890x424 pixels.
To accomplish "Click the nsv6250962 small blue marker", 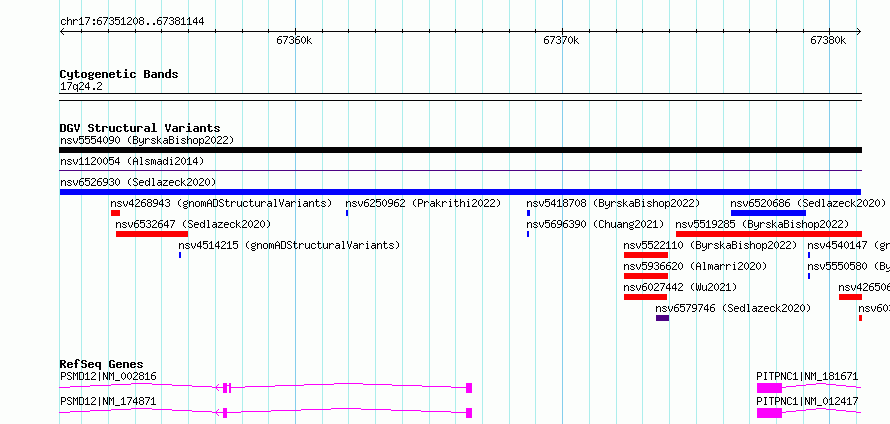I will pyautogui.click(x=347, y=213).
